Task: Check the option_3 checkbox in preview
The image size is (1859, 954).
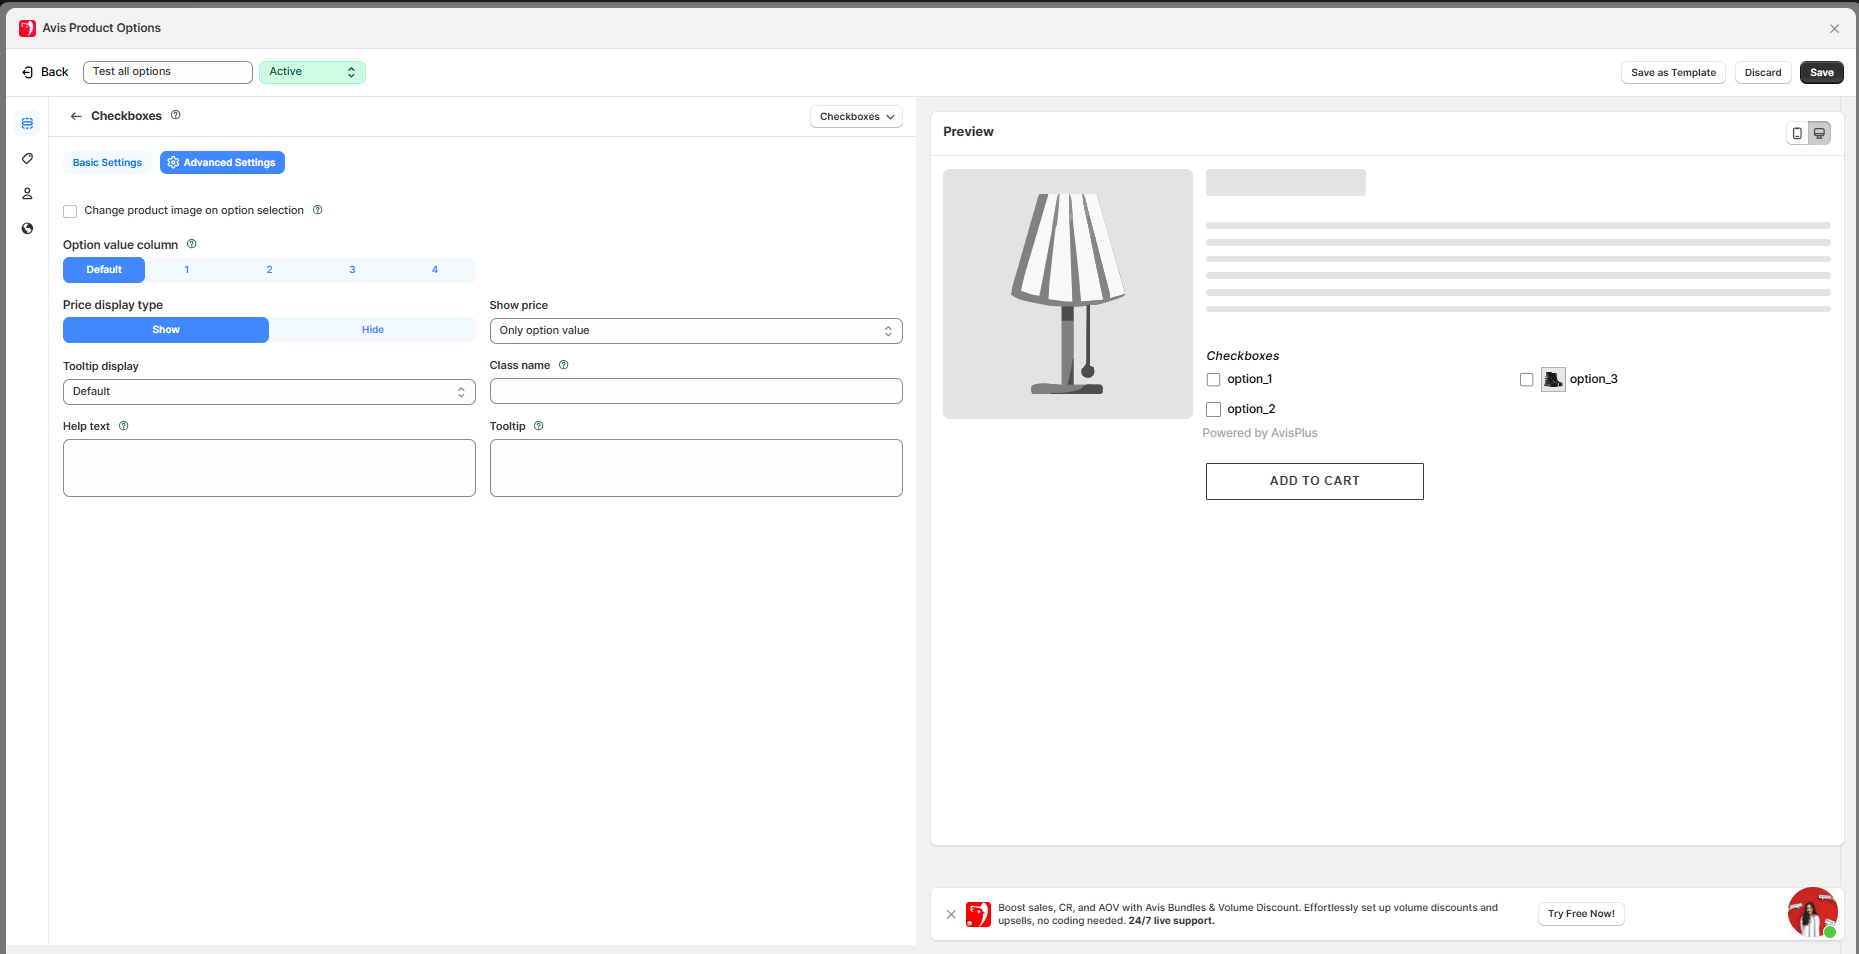Action: 1526,380
